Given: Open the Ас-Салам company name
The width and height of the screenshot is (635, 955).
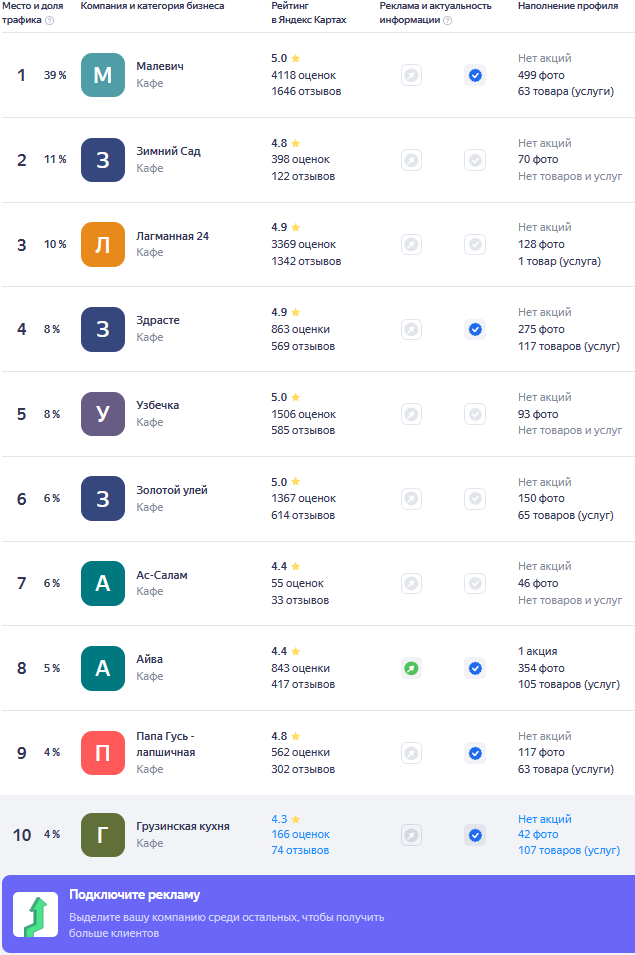Looking at the screenshot, I should tap(162, 575).
